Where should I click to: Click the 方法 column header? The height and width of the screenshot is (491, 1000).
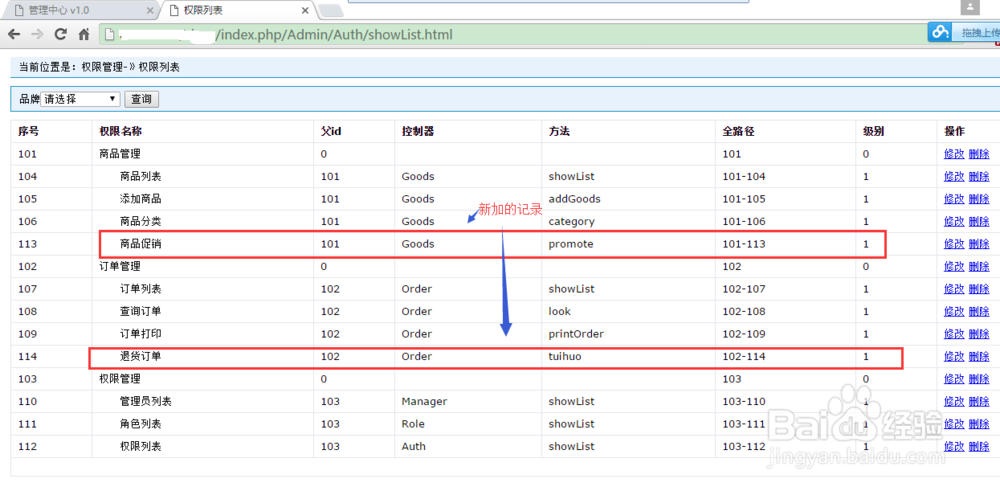coord(559,131)
